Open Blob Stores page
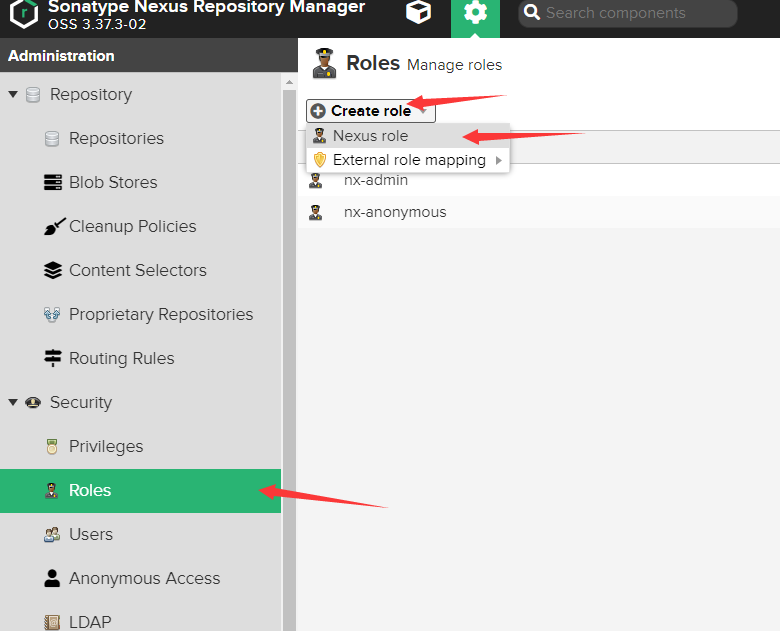This screenshot has width=780, height=631. (113, 182)
